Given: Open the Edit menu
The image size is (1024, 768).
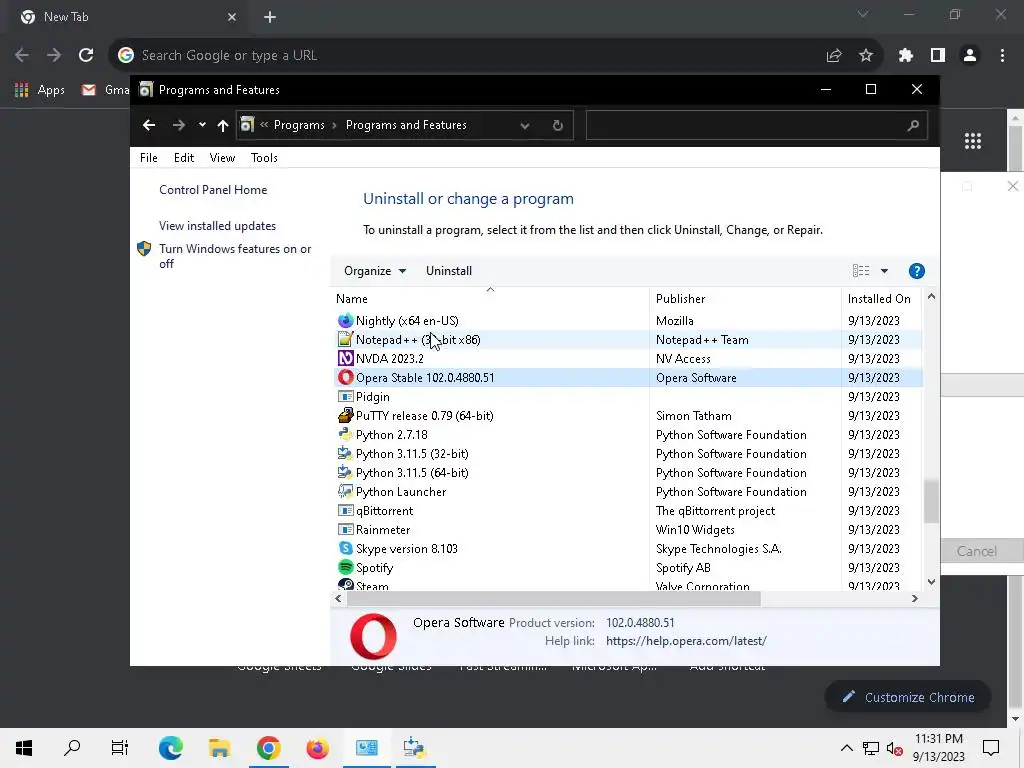Looking at the screenshot, I should click(184, 158).
